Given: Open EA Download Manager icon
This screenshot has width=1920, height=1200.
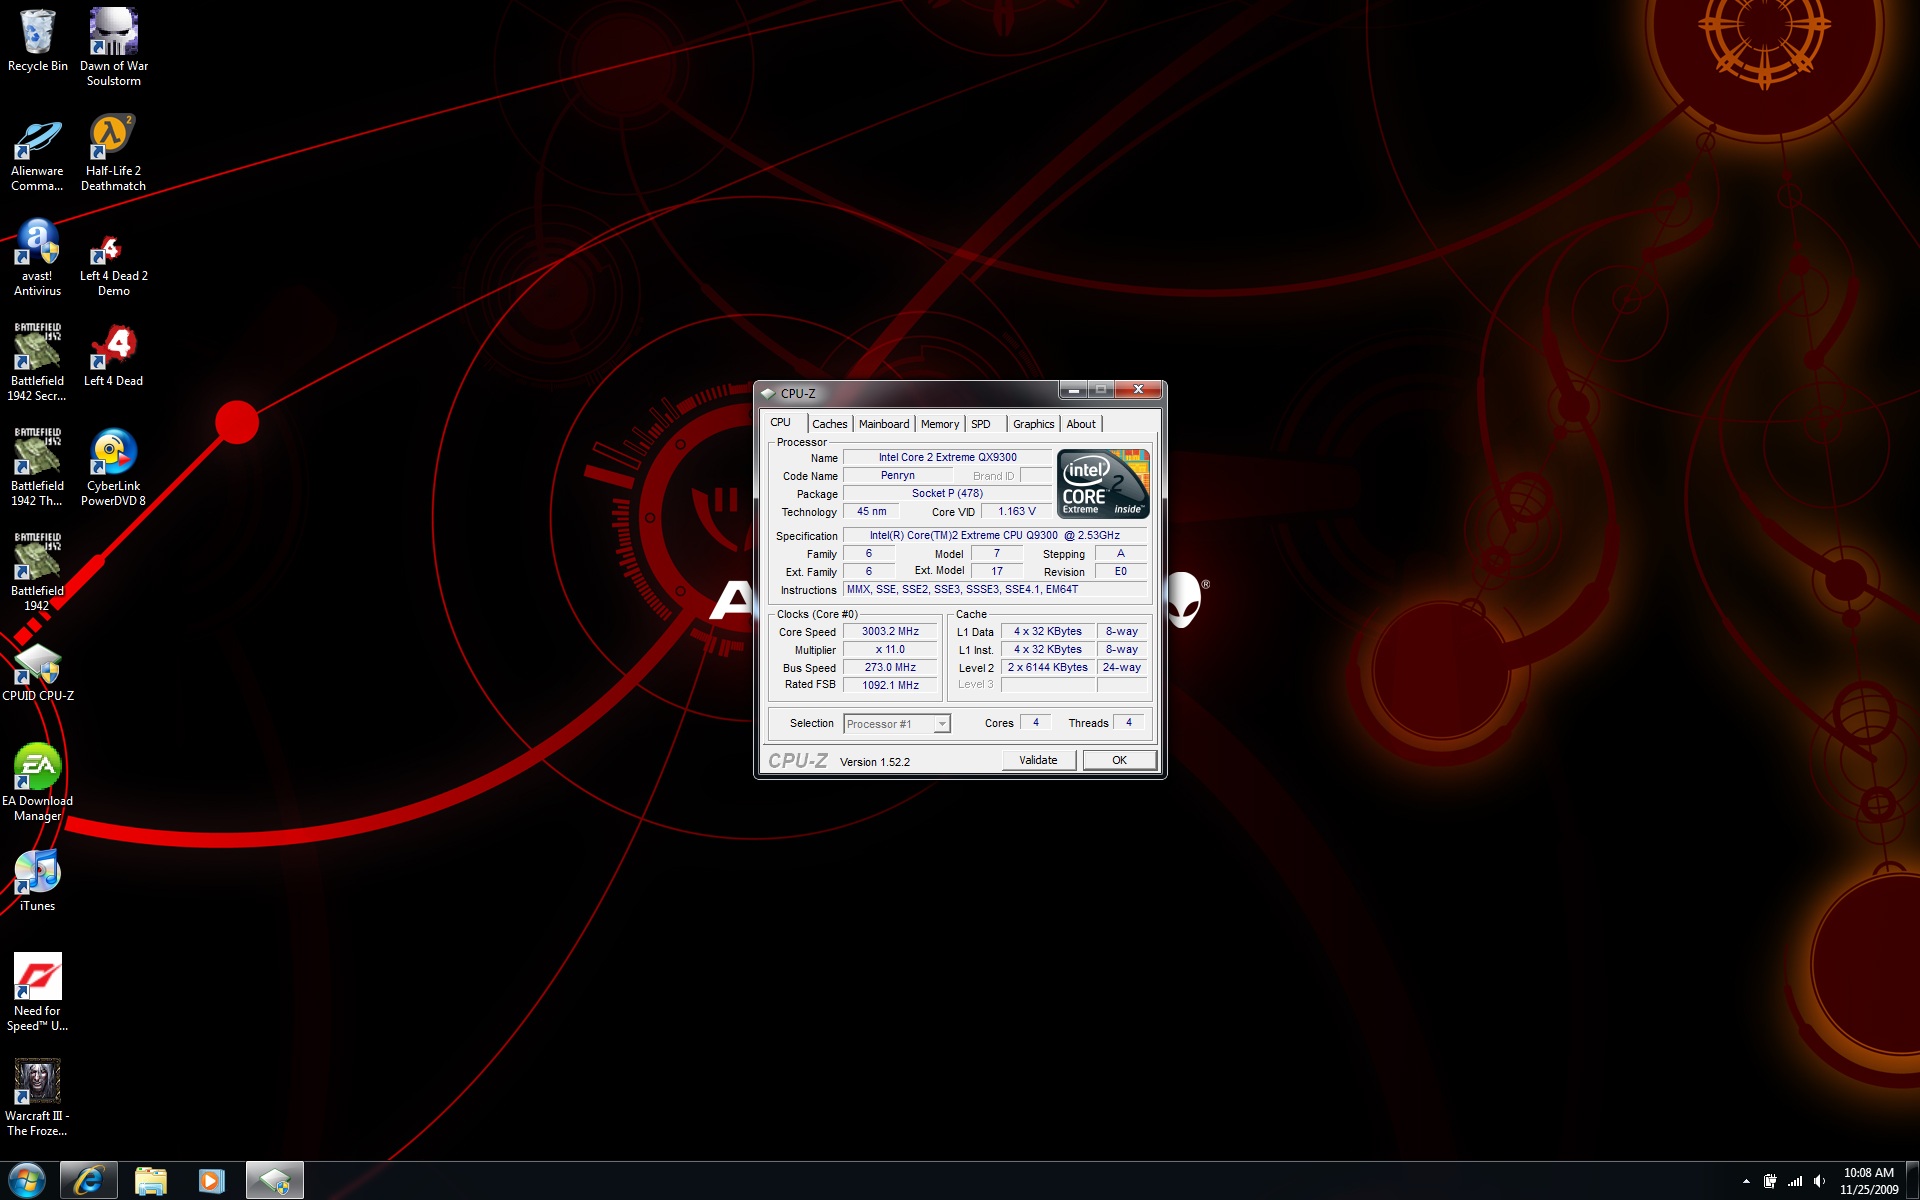Looking at the screenshot, I should [38, 783].
